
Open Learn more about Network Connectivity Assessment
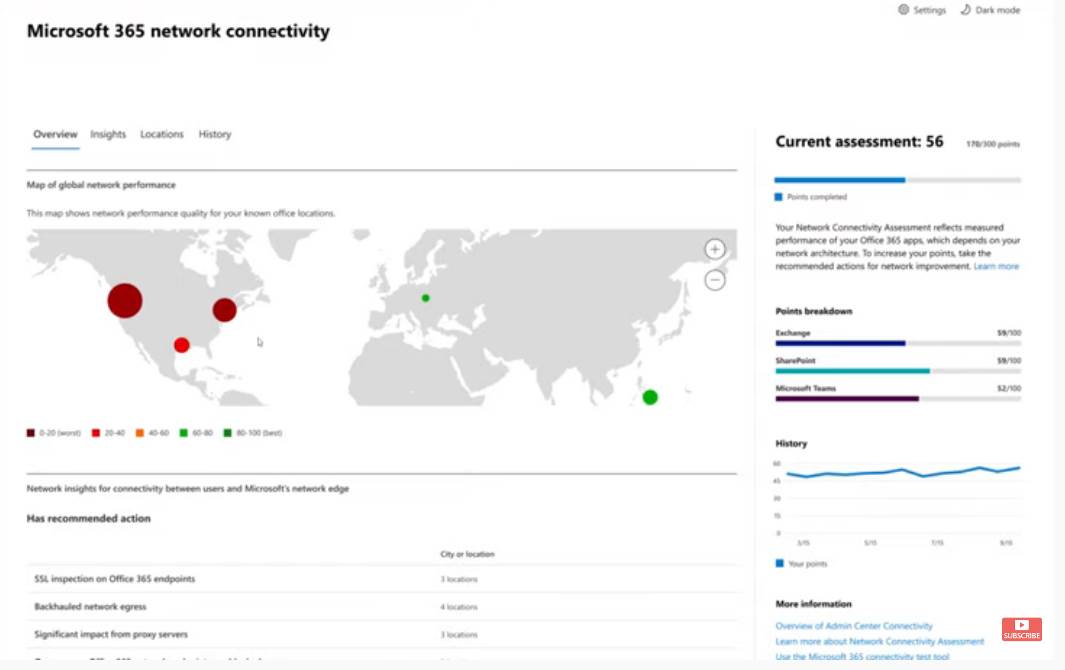click(x=879, y=641)
